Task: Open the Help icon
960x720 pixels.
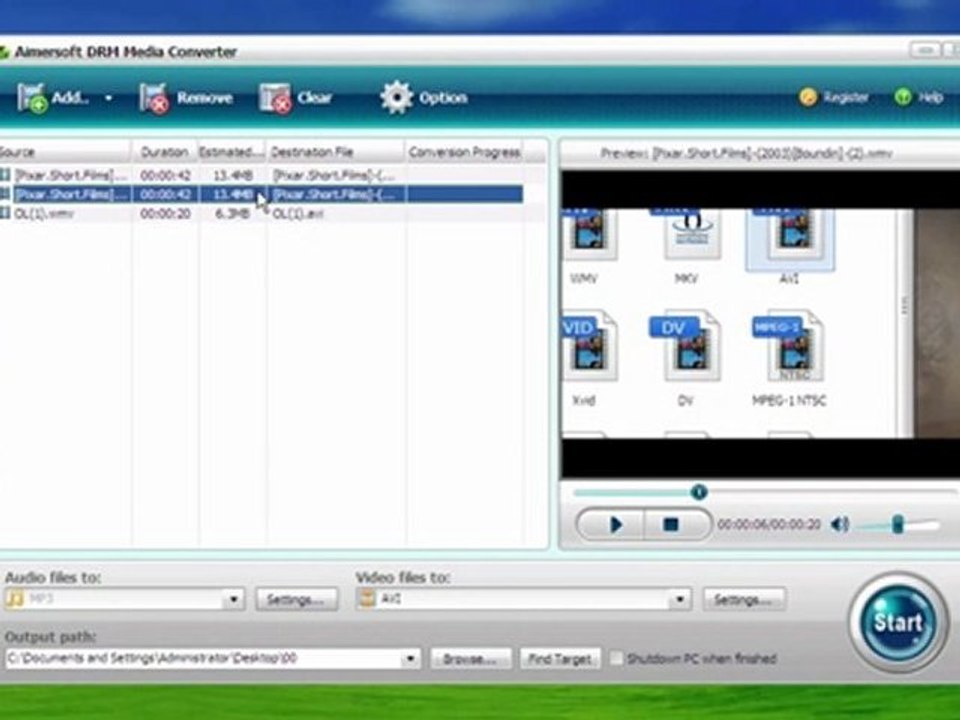Action: 903,97
